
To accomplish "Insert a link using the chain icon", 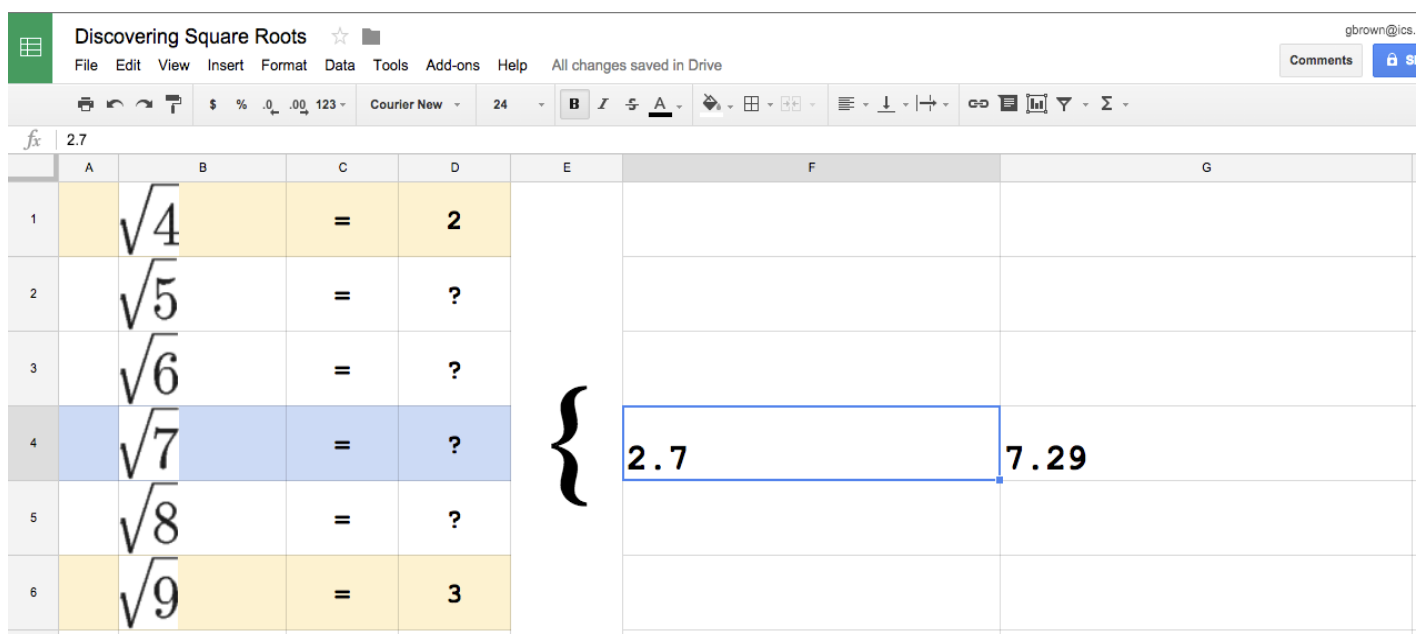I will point(978,104).
